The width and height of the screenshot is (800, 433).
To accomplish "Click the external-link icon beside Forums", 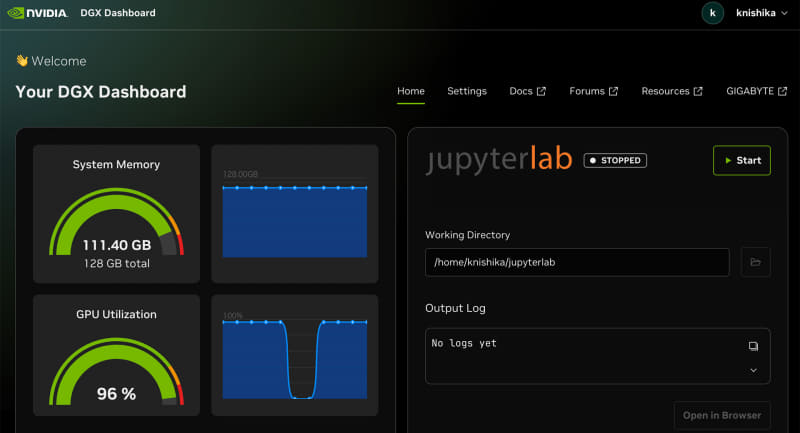I will pos(613,91).
